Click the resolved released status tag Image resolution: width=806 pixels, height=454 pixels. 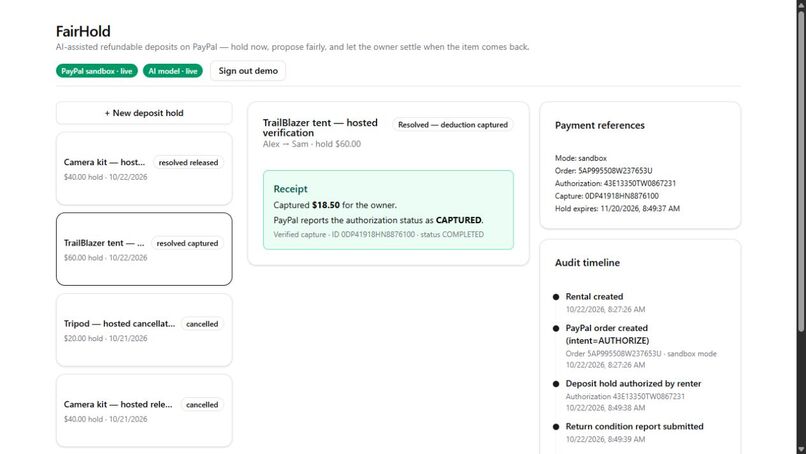(188, 162)
